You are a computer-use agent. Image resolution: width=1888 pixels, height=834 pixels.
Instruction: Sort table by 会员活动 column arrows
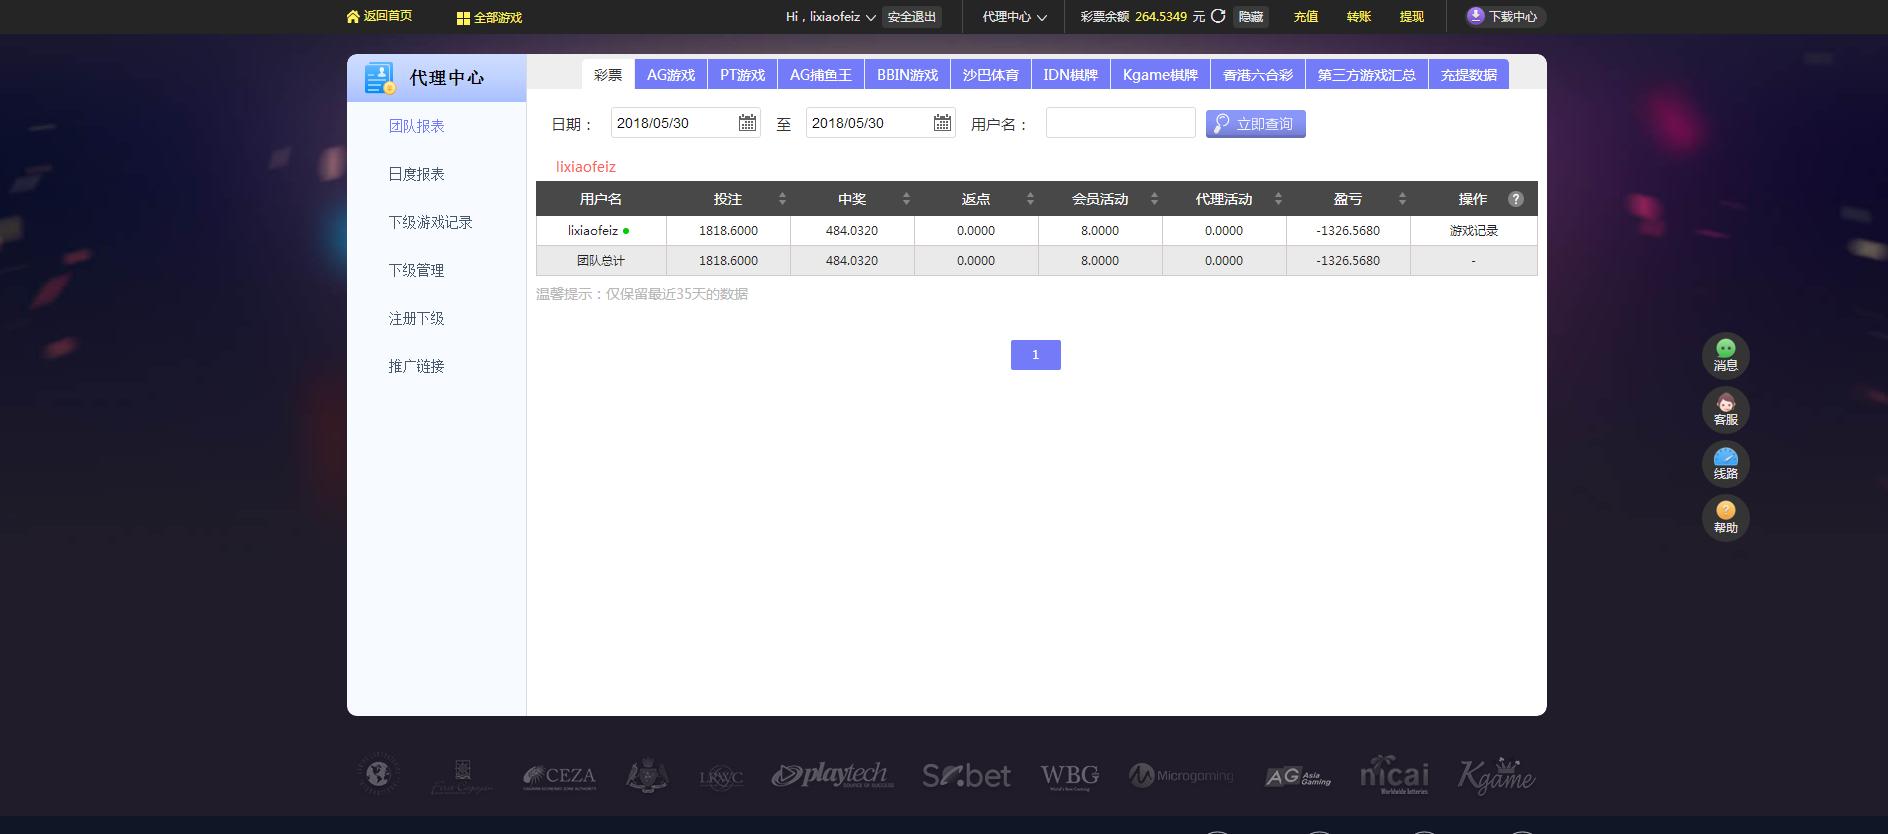1154,199
